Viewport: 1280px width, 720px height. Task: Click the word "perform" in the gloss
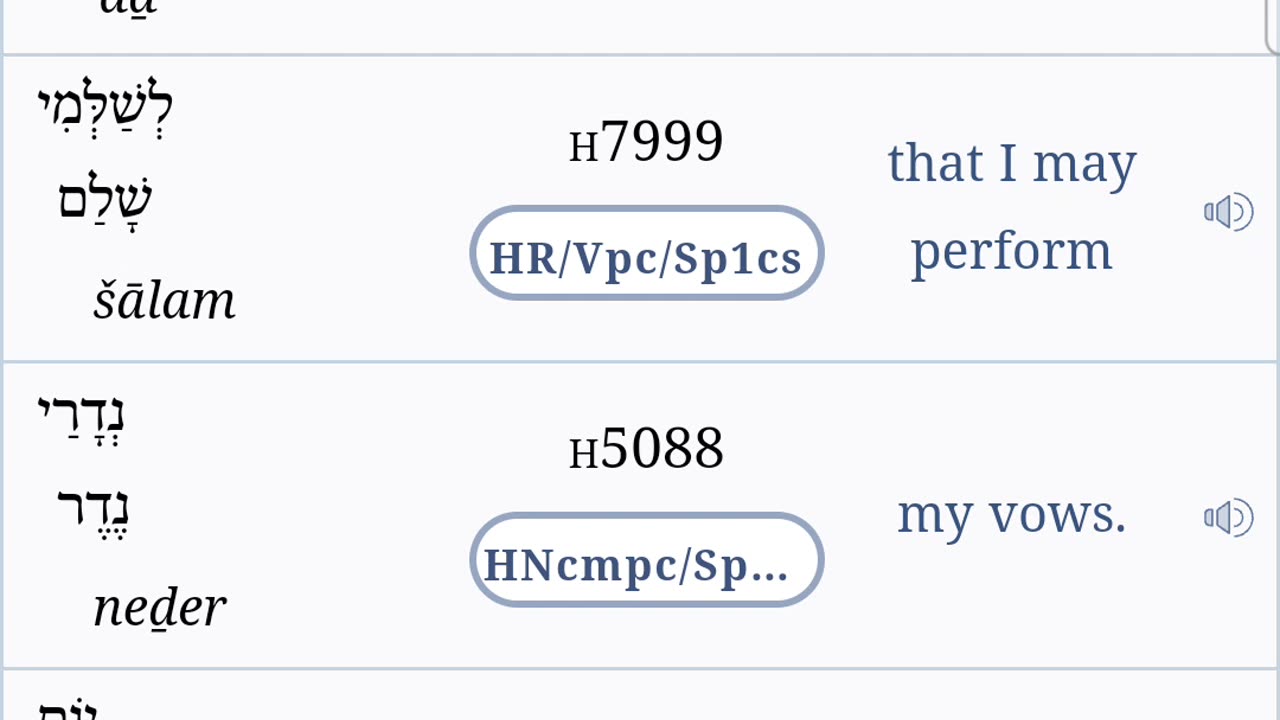pyautogui.click(x=1011, y=251)
